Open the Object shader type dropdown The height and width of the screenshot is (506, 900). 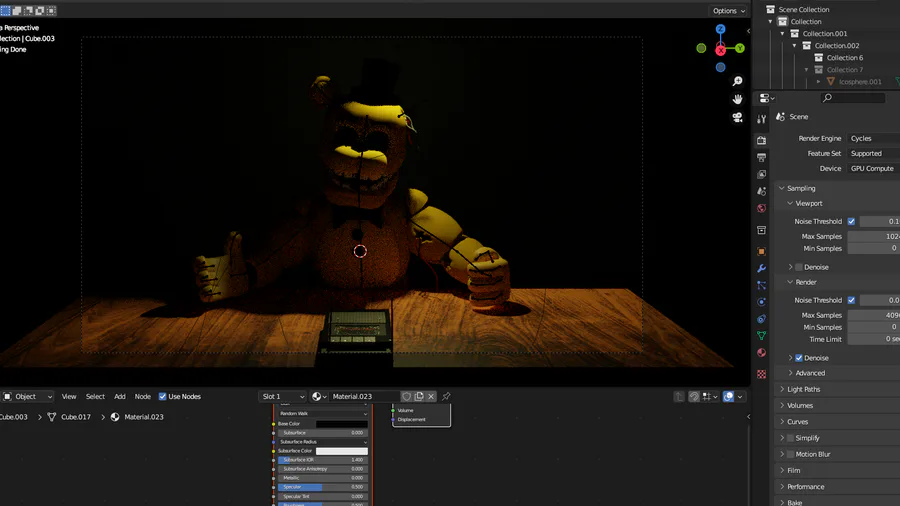point(27,396)
